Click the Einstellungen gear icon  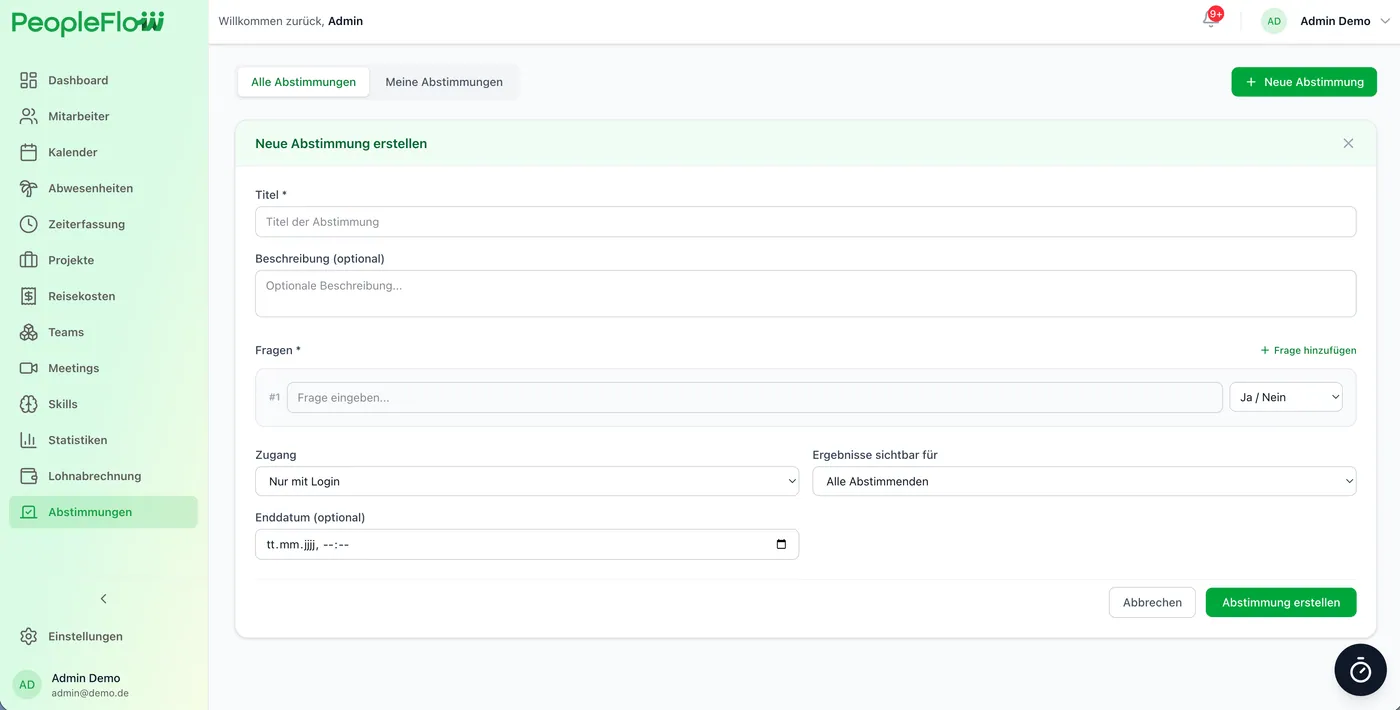(x=29, y=636)
